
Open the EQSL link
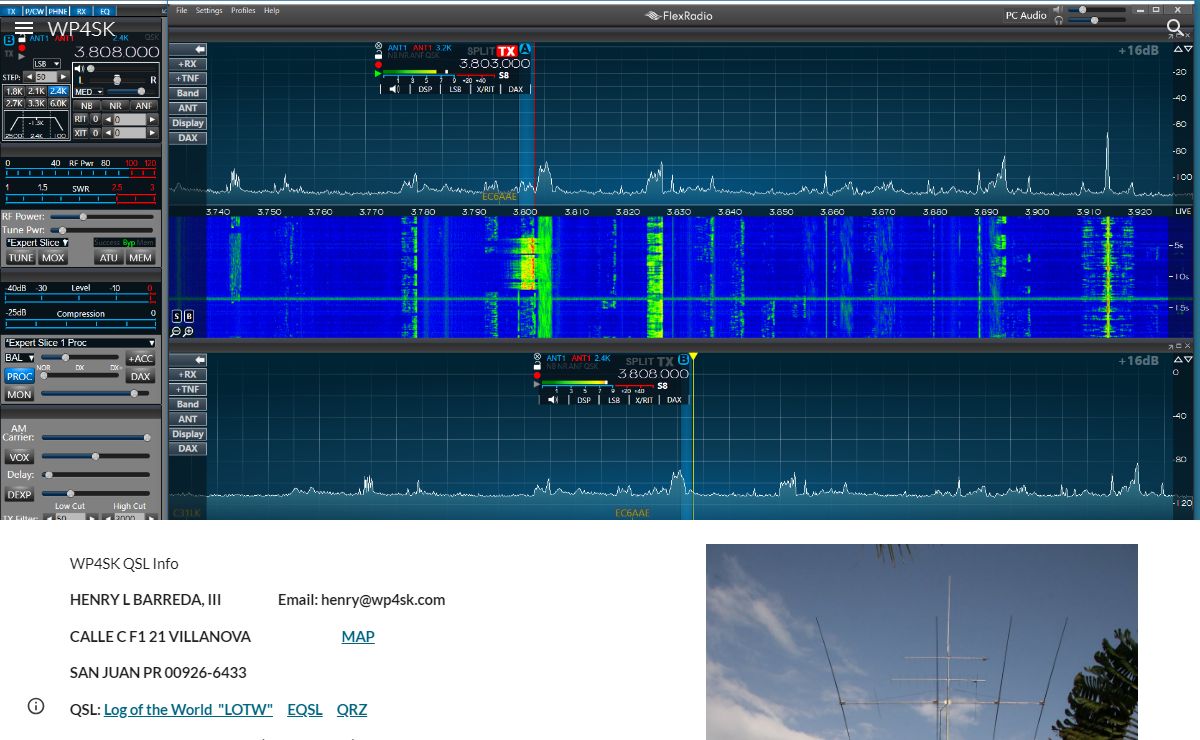[305, 709]
